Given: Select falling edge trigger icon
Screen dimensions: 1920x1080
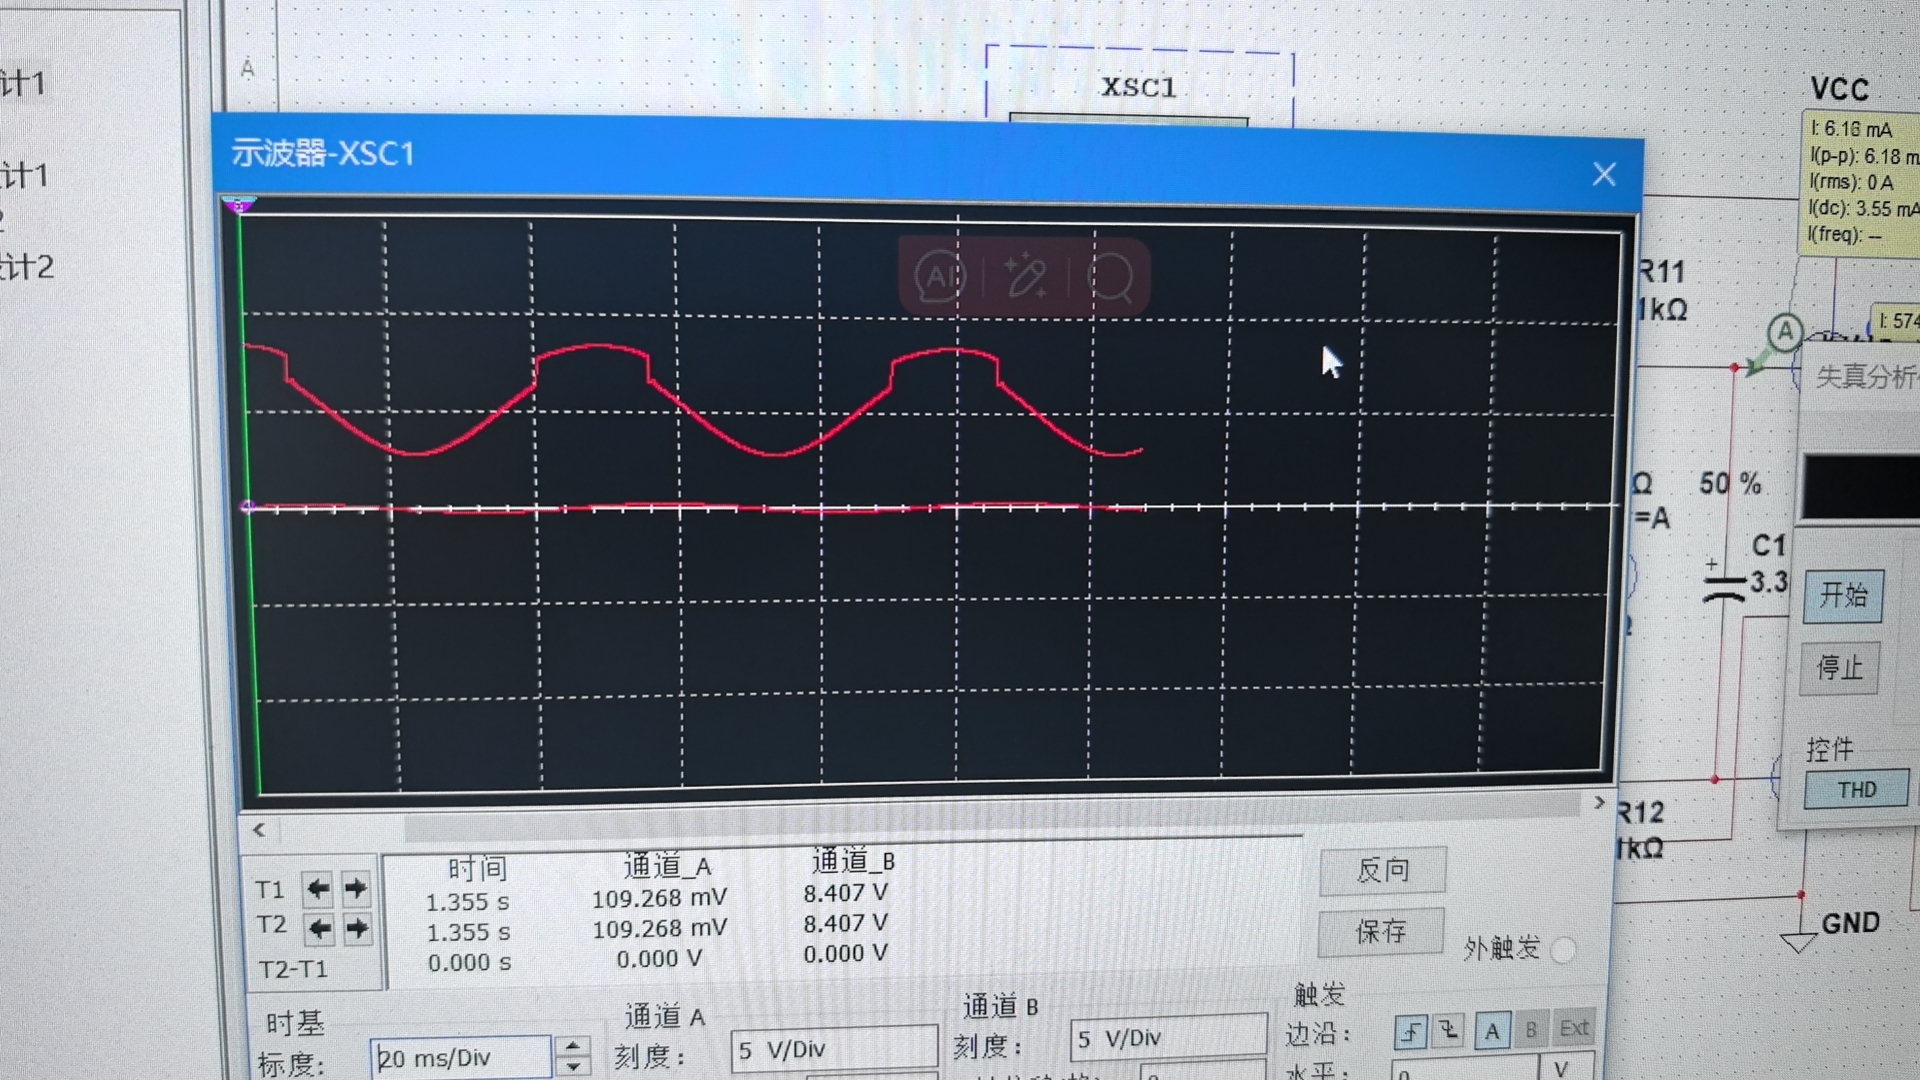Looking at the screenshot, I should pyautogui.click(x=1448, y=1030).
